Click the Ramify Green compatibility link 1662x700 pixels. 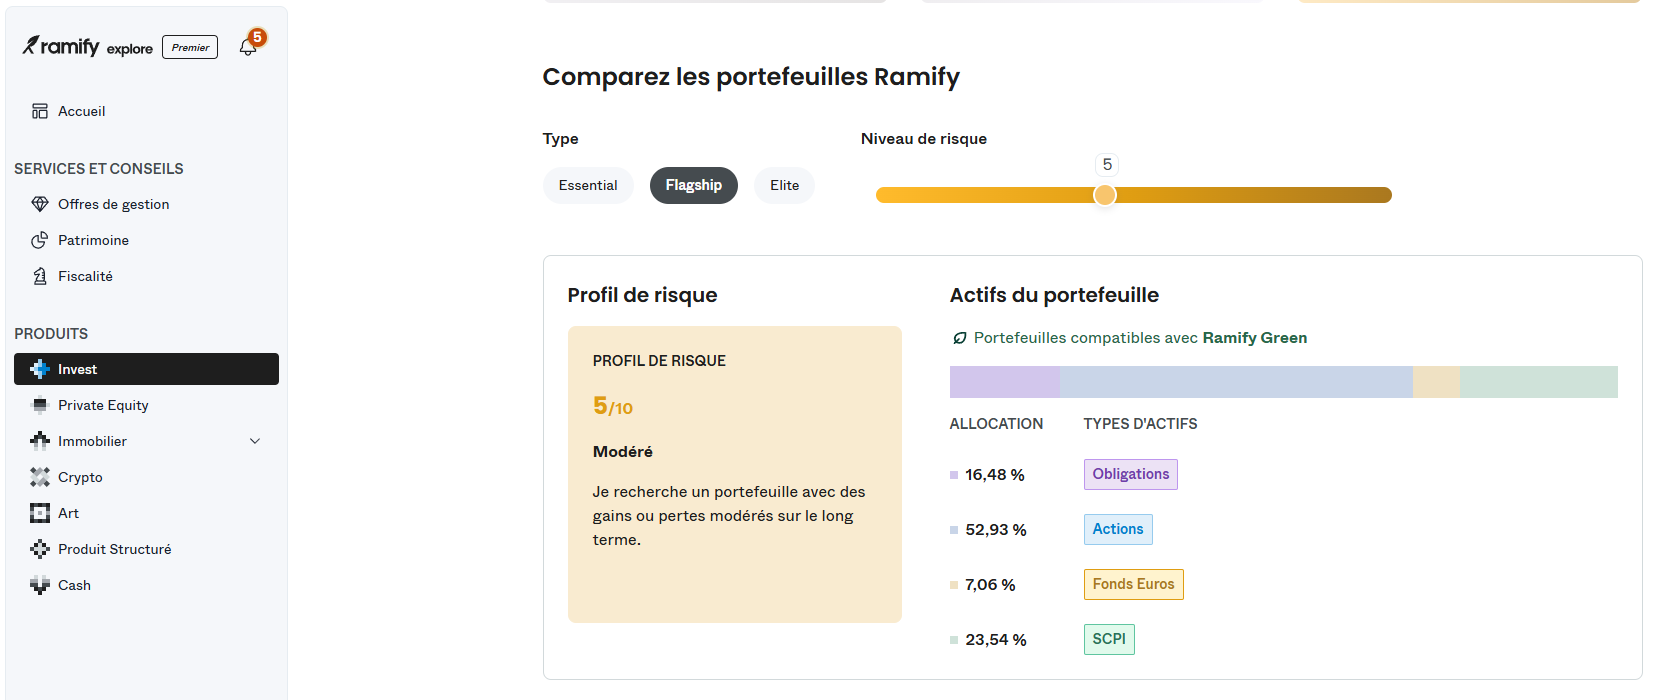[x=1253, y=337]
